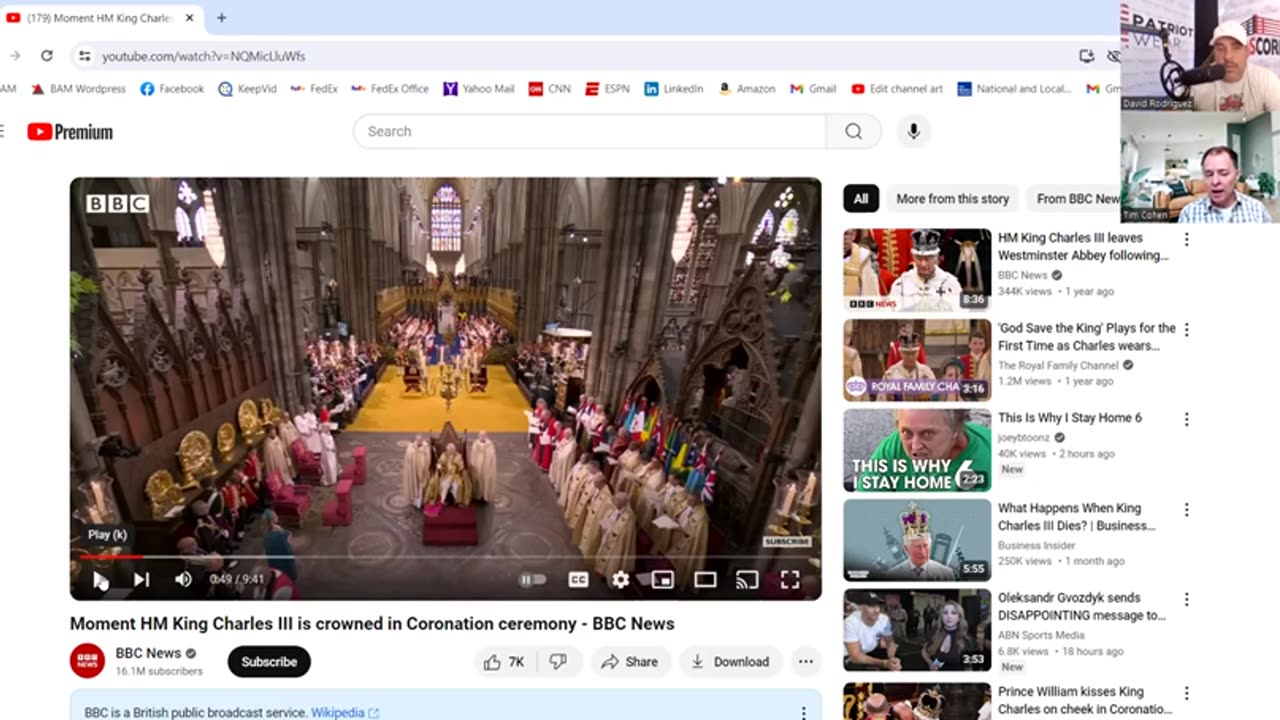Click the YouTube Premium logo
The width and height of the screenshot is (1280, 720).
70,131
